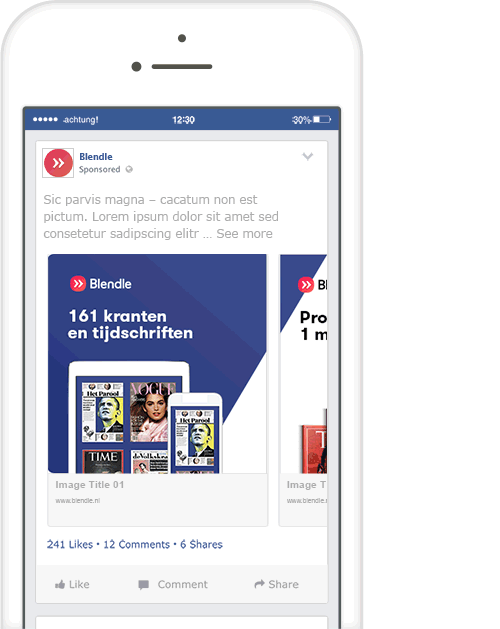The image size is (500, 629).
Task: Click the Blendle red profile picture
Action: click(x=58, y=163)
